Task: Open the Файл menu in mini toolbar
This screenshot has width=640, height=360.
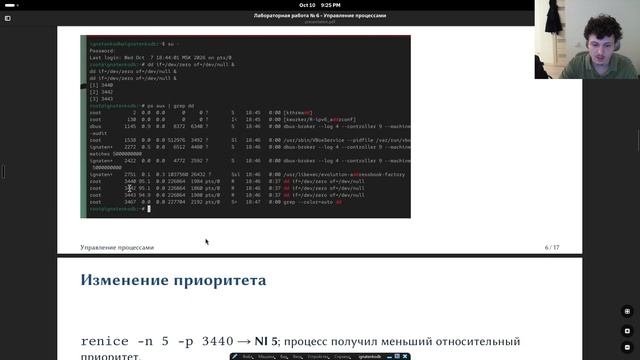Action: (x=248, y=357)
